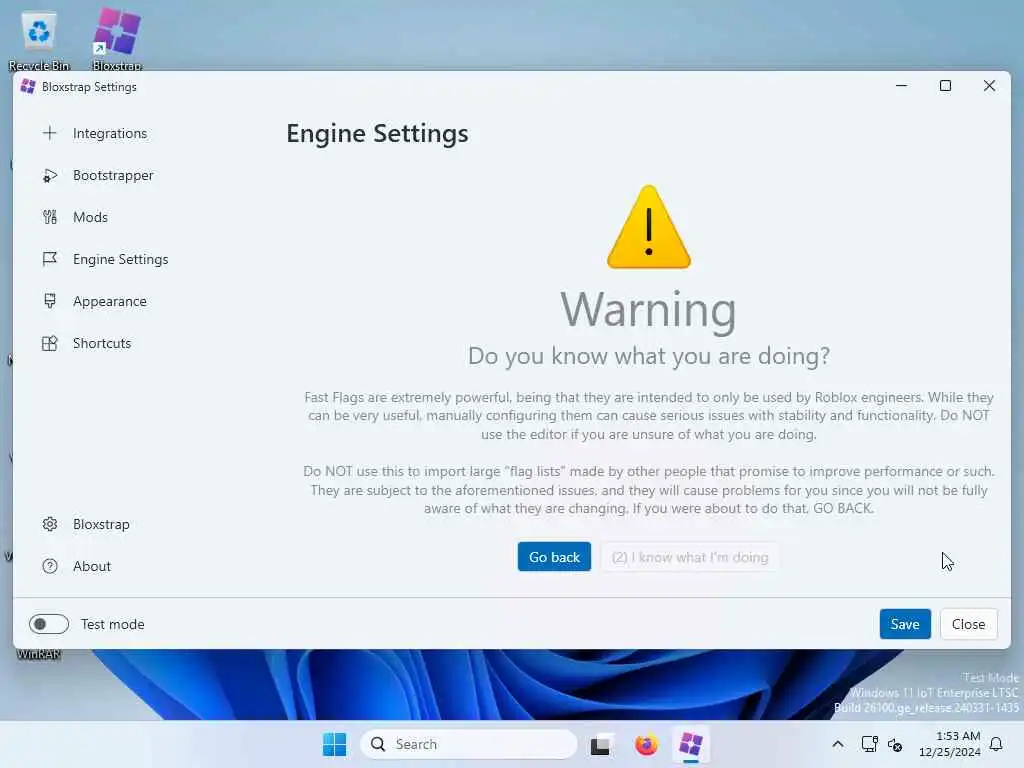Open the file manager taskbar icon

coord(601,744)
